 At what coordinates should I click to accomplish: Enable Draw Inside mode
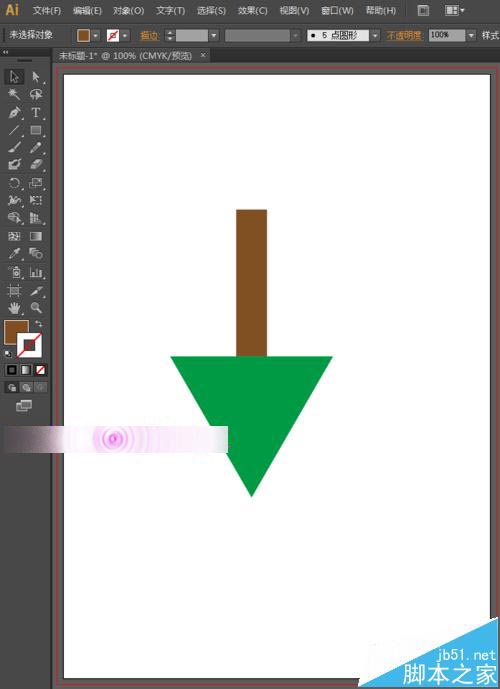[x=40, y=388]
